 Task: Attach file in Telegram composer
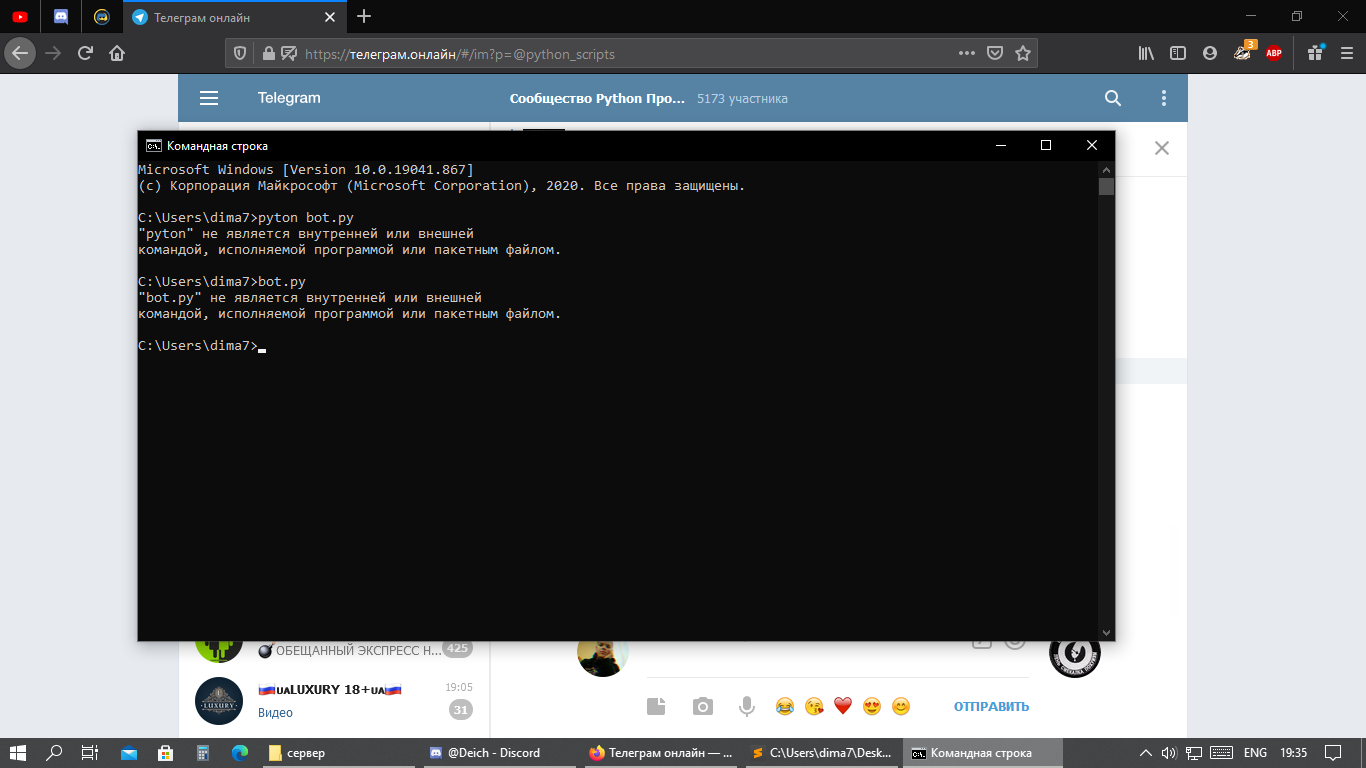[656, 707]
